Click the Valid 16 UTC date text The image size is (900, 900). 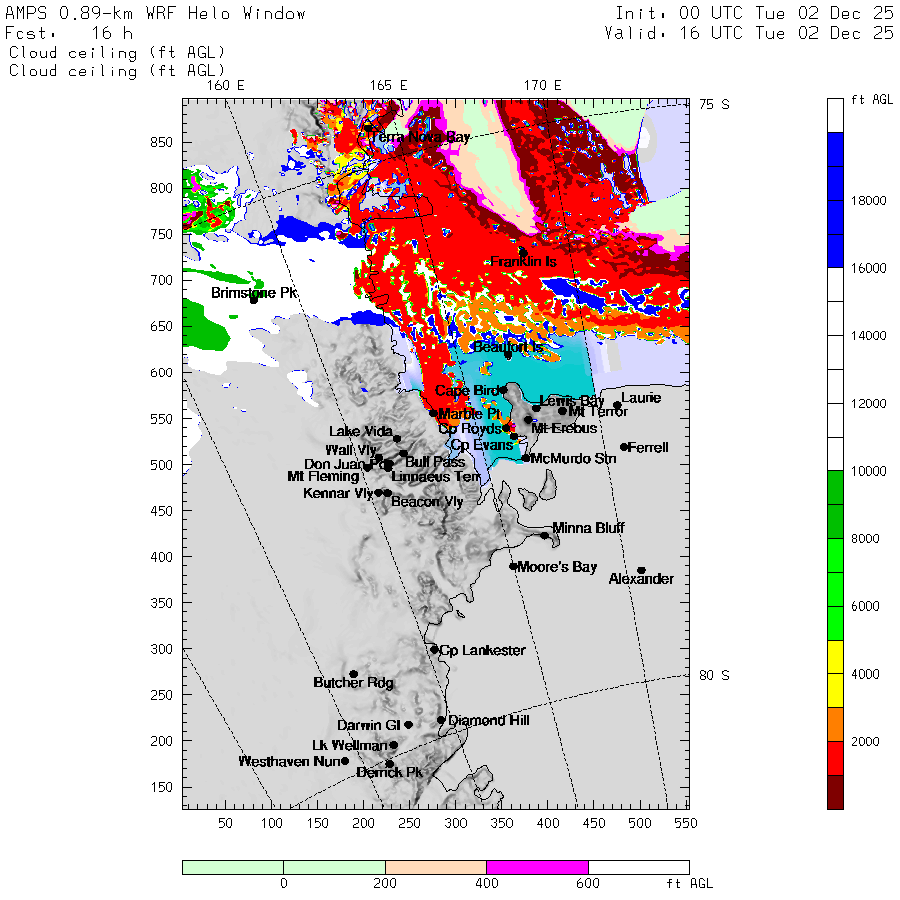click(x=749, y=33)
